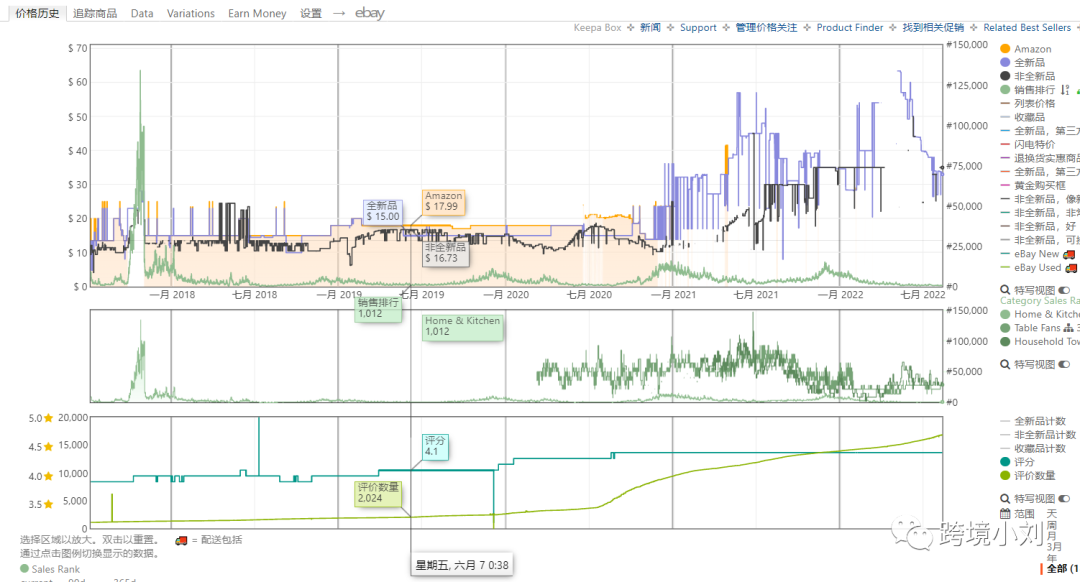Screen dimensions: 1080x582
Task: Click the sort icon beside 销售排行
Action: 1065,90
